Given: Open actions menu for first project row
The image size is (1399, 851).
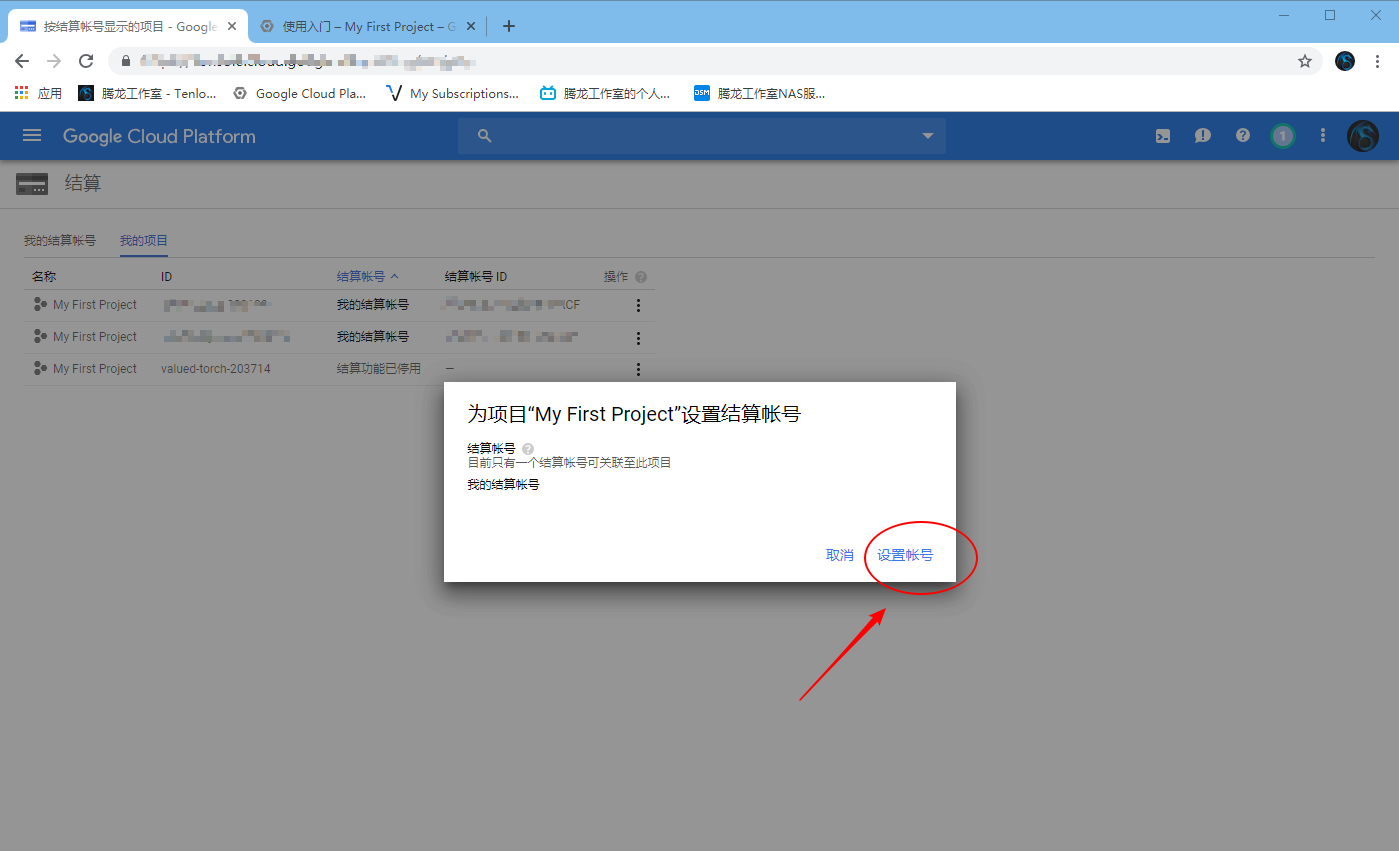Looking at the screenshot, I should click(639, 306).
